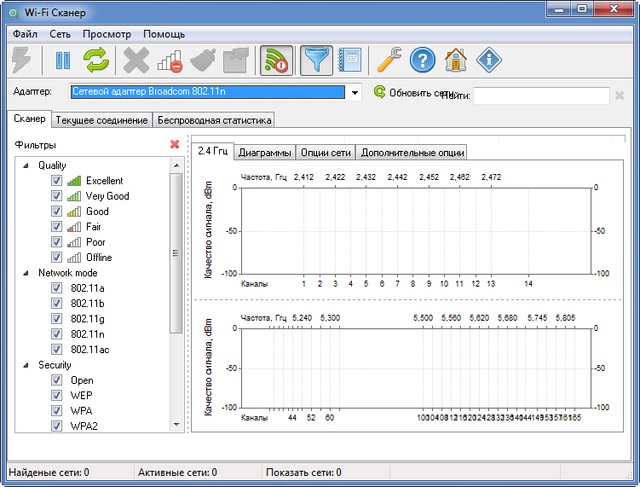Click the green refresh arrows icon
Viewport: 640px width, 487px height.
[x=95, y=61]
